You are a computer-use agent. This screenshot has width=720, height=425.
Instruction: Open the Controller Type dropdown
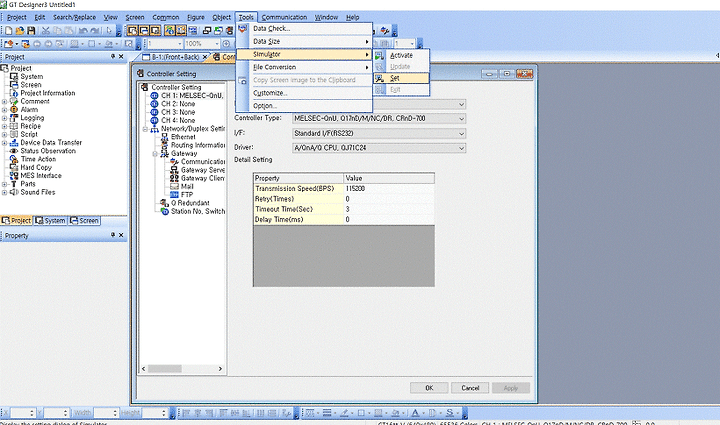[x=461, y=118]
